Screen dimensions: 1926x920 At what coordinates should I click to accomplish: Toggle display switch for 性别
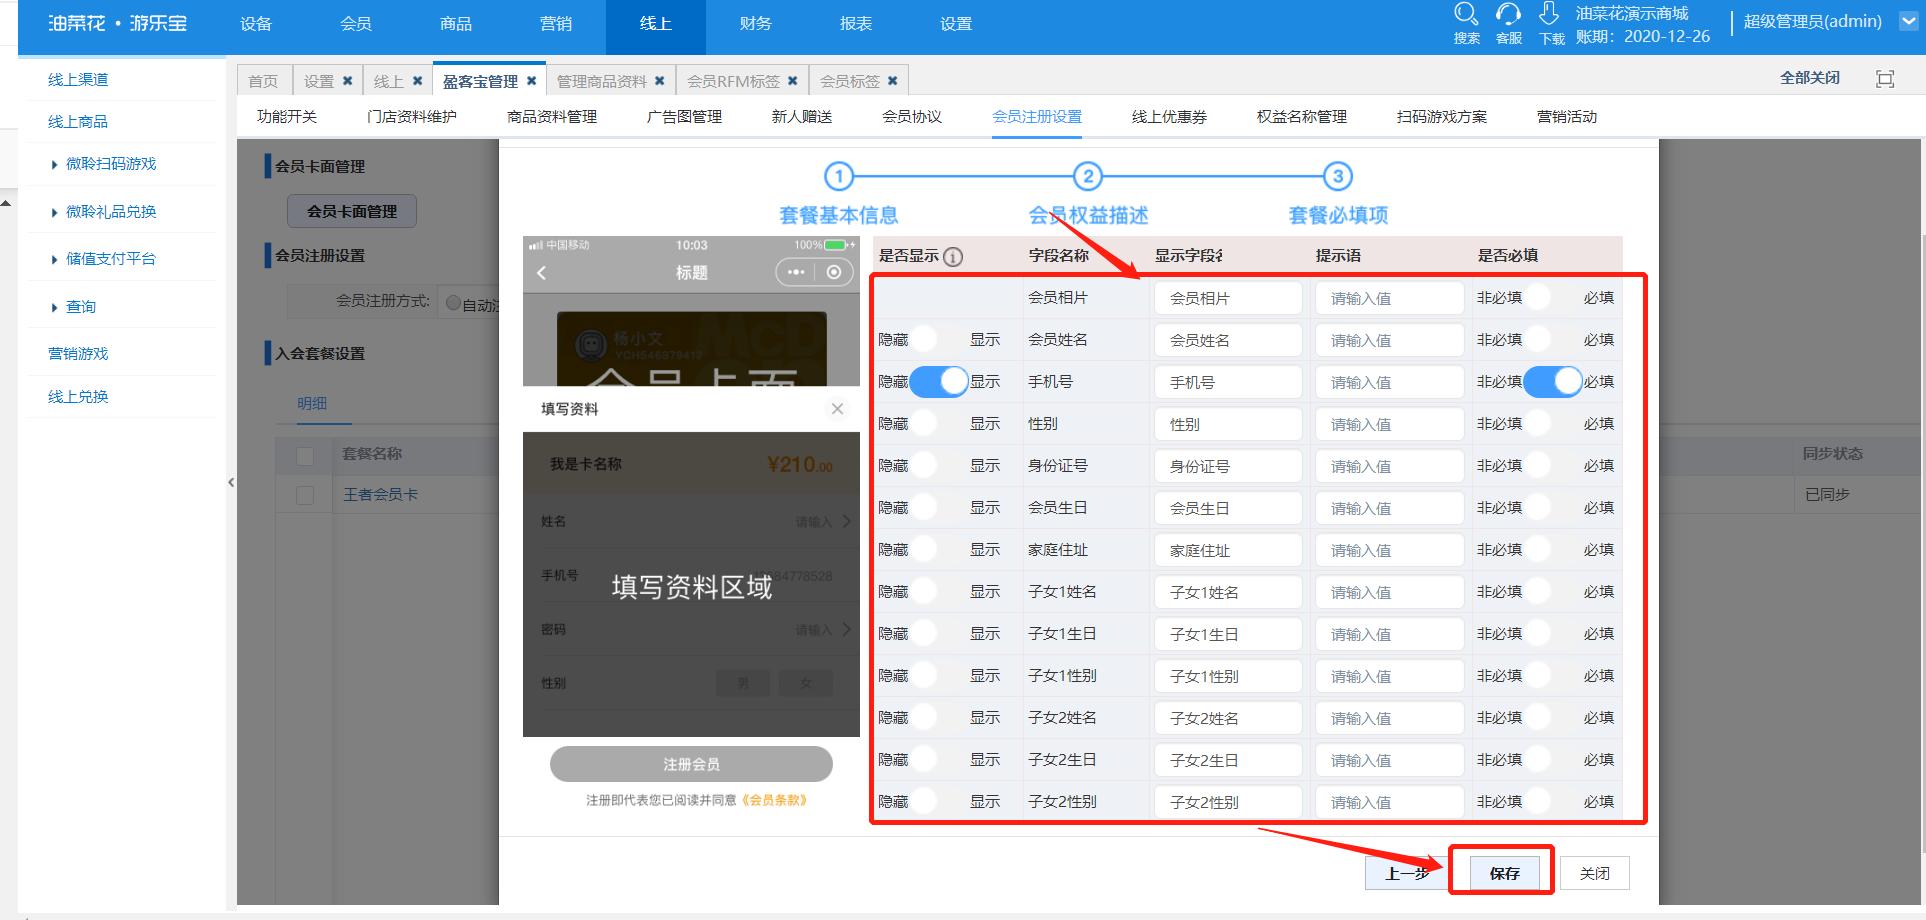(938, 424)
